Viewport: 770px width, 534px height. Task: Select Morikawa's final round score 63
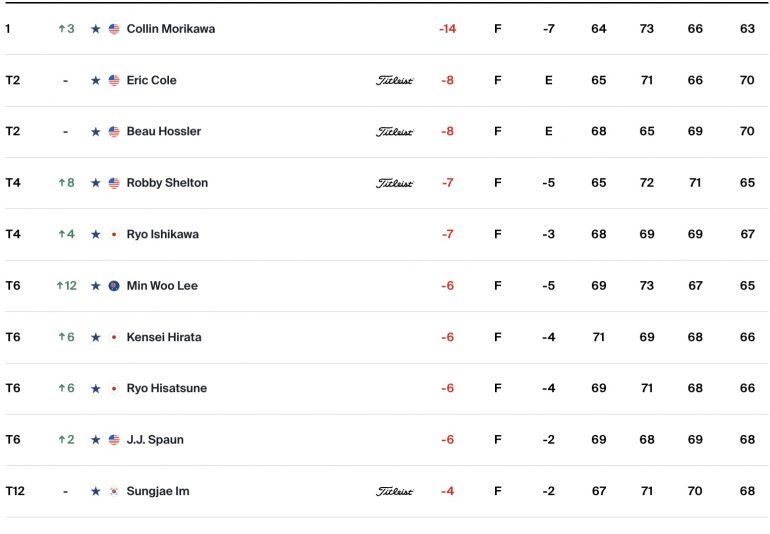tap(747, 29)
